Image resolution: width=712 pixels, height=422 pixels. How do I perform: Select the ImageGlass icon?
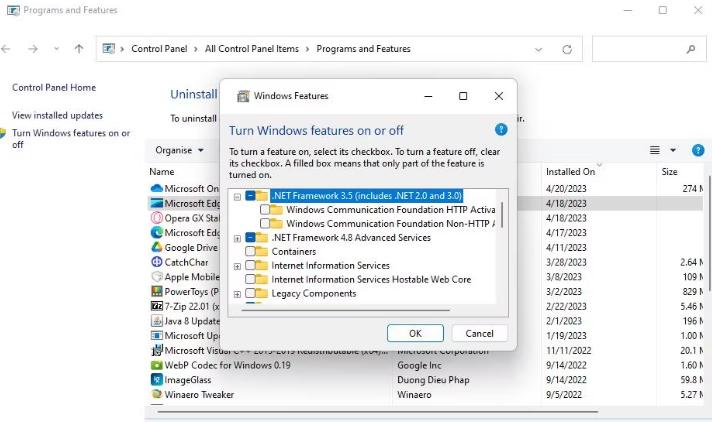coord(157,380)
